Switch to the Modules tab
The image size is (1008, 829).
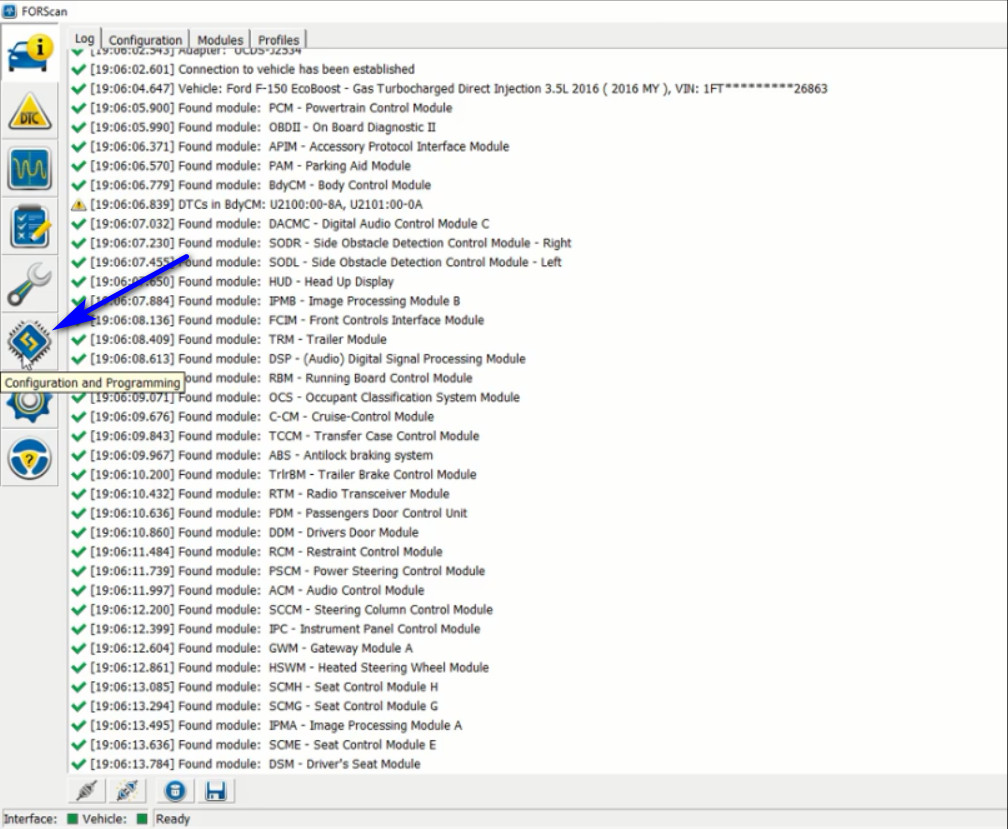220,40
